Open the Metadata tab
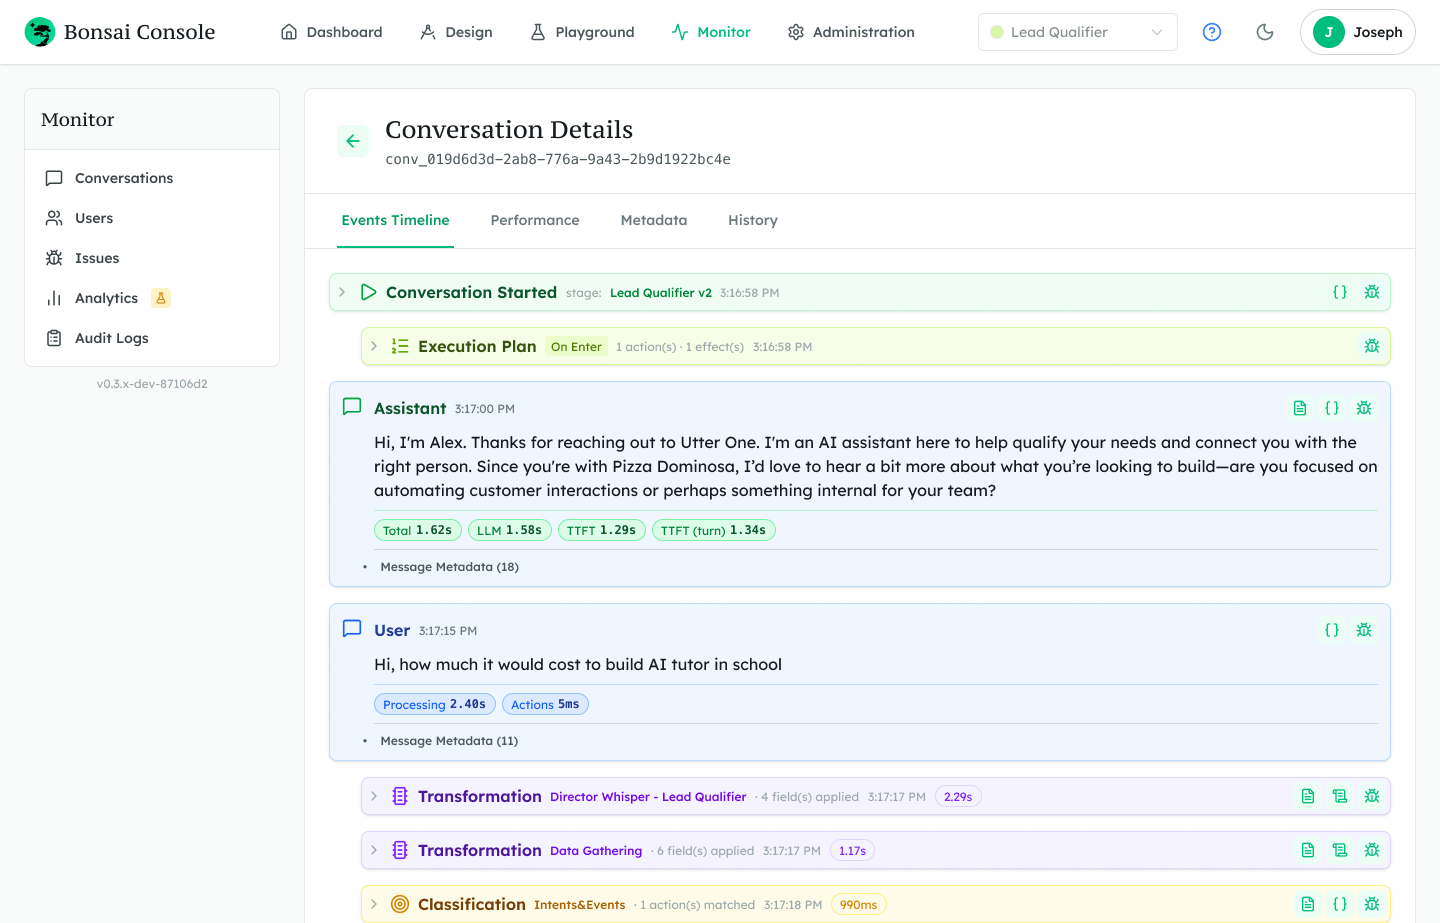 pyautogui.click(x=653, y=220)
